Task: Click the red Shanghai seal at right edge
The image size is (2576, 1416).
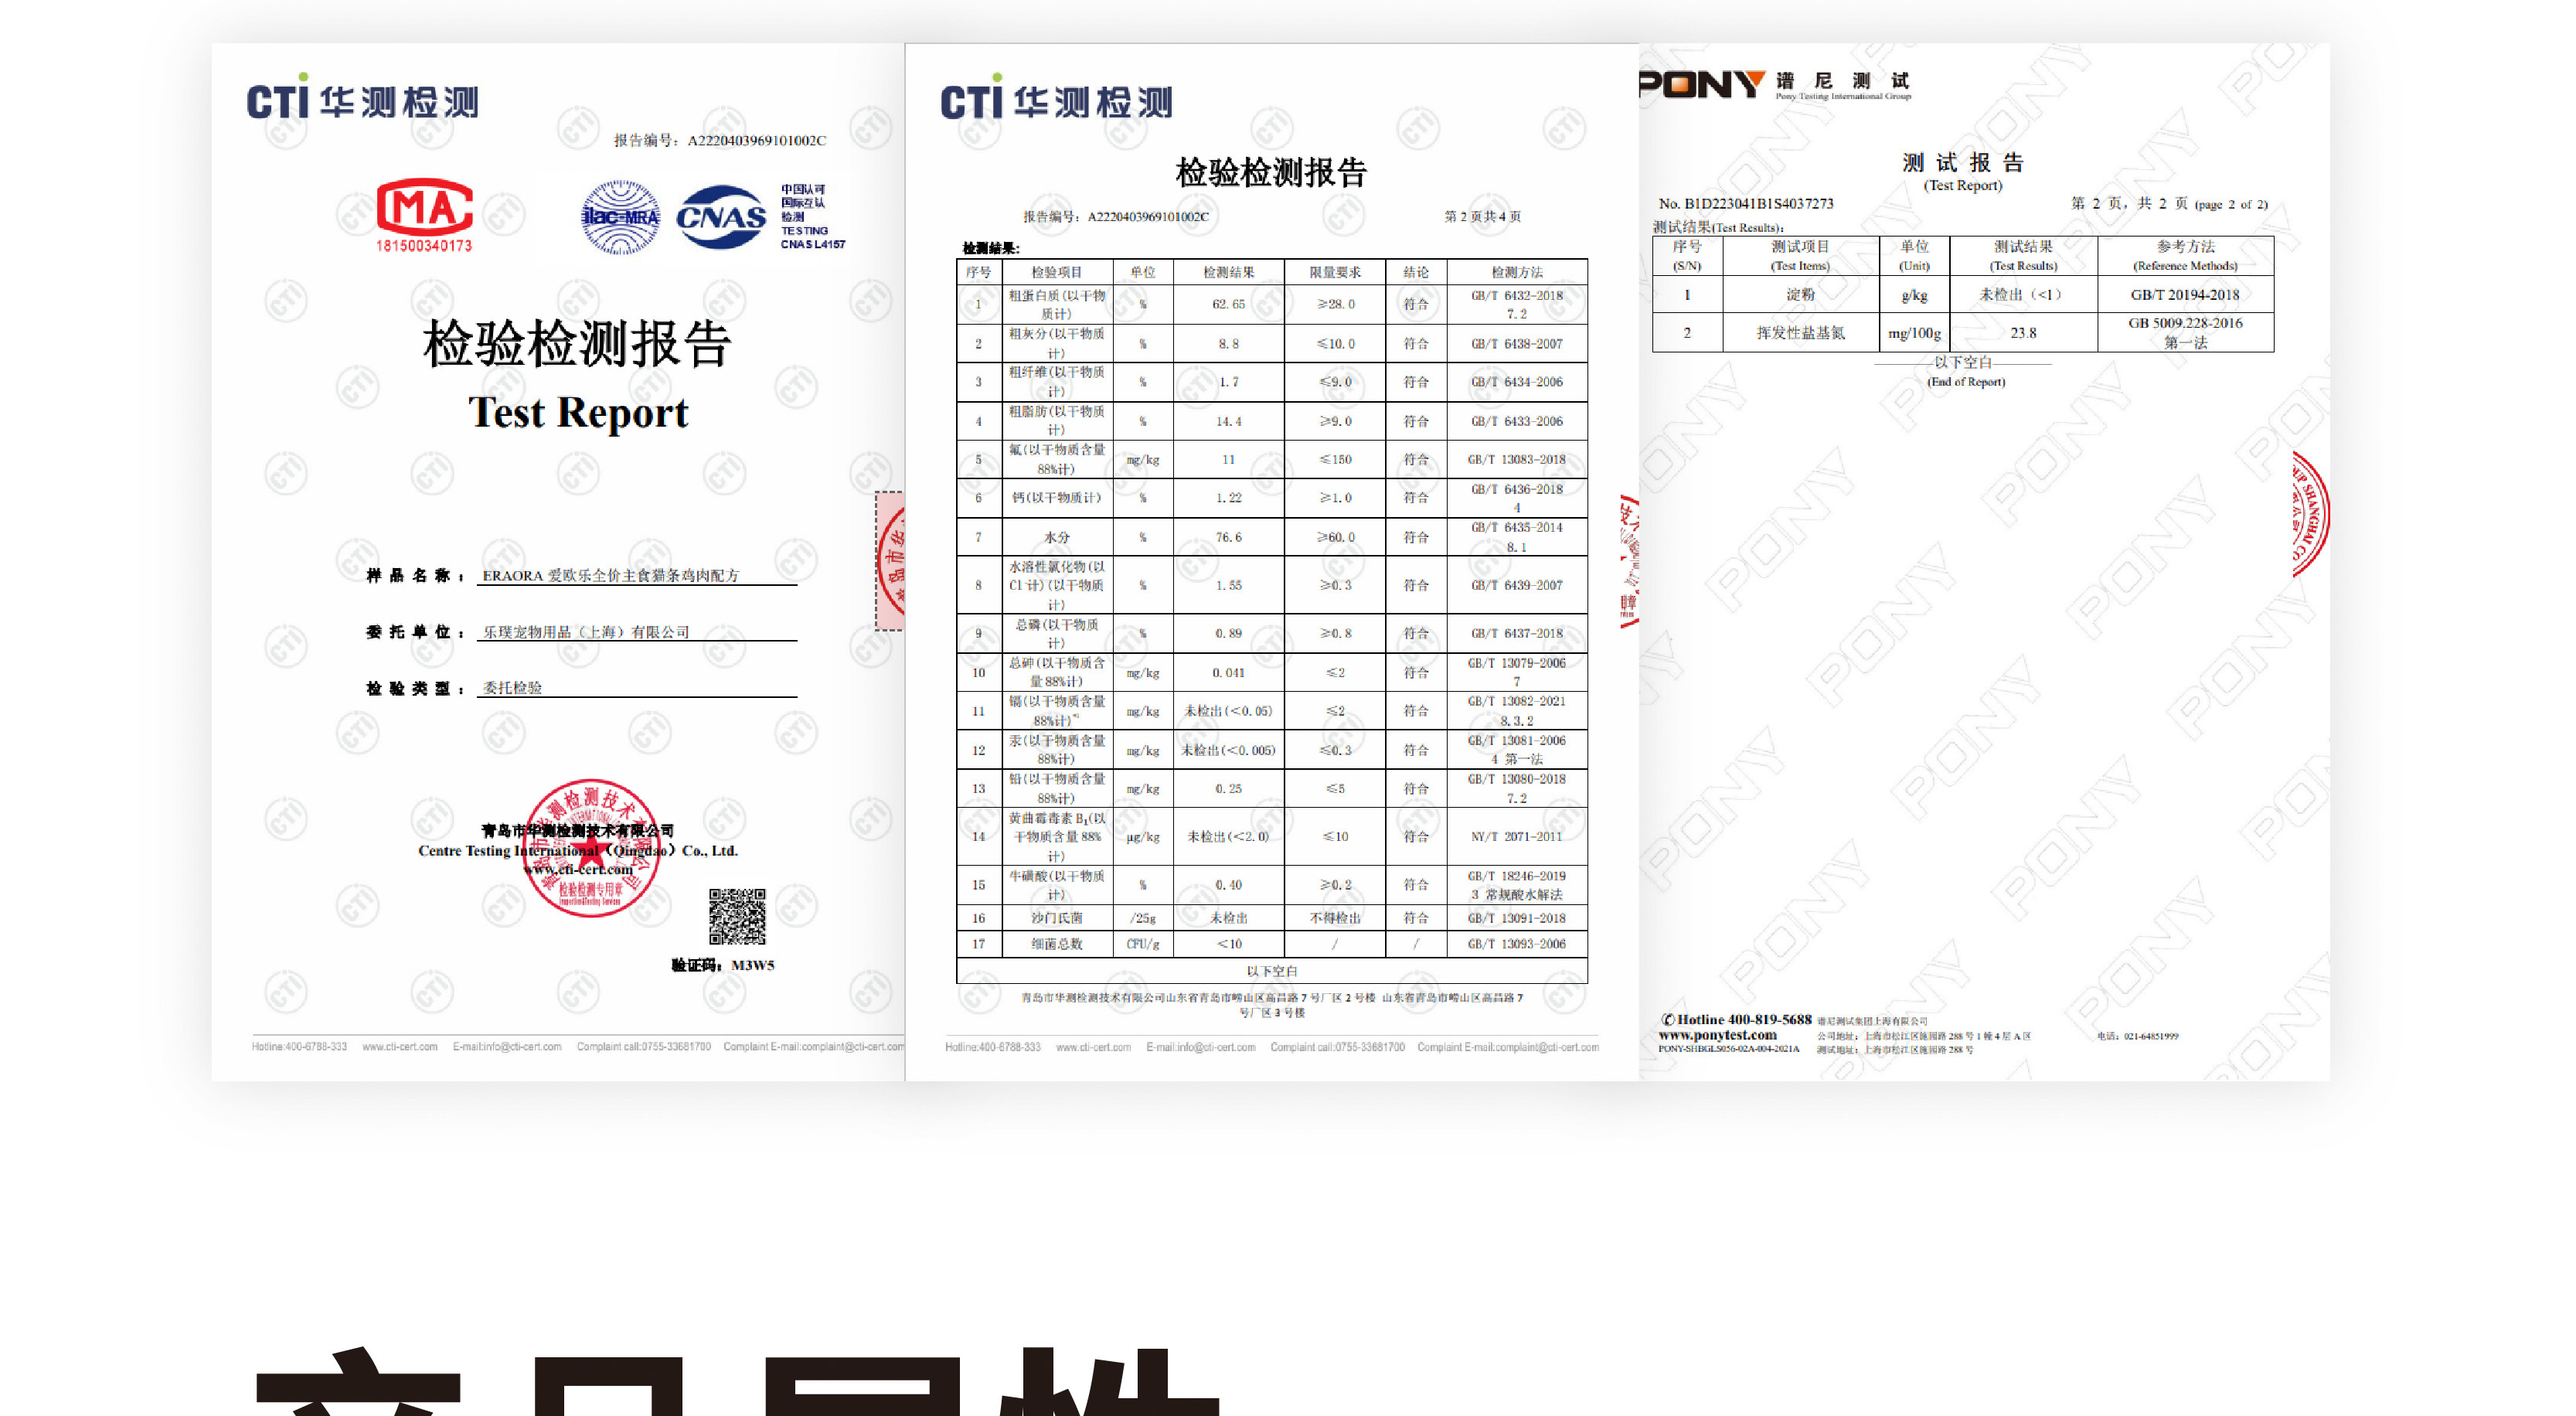Action: 2310,515
